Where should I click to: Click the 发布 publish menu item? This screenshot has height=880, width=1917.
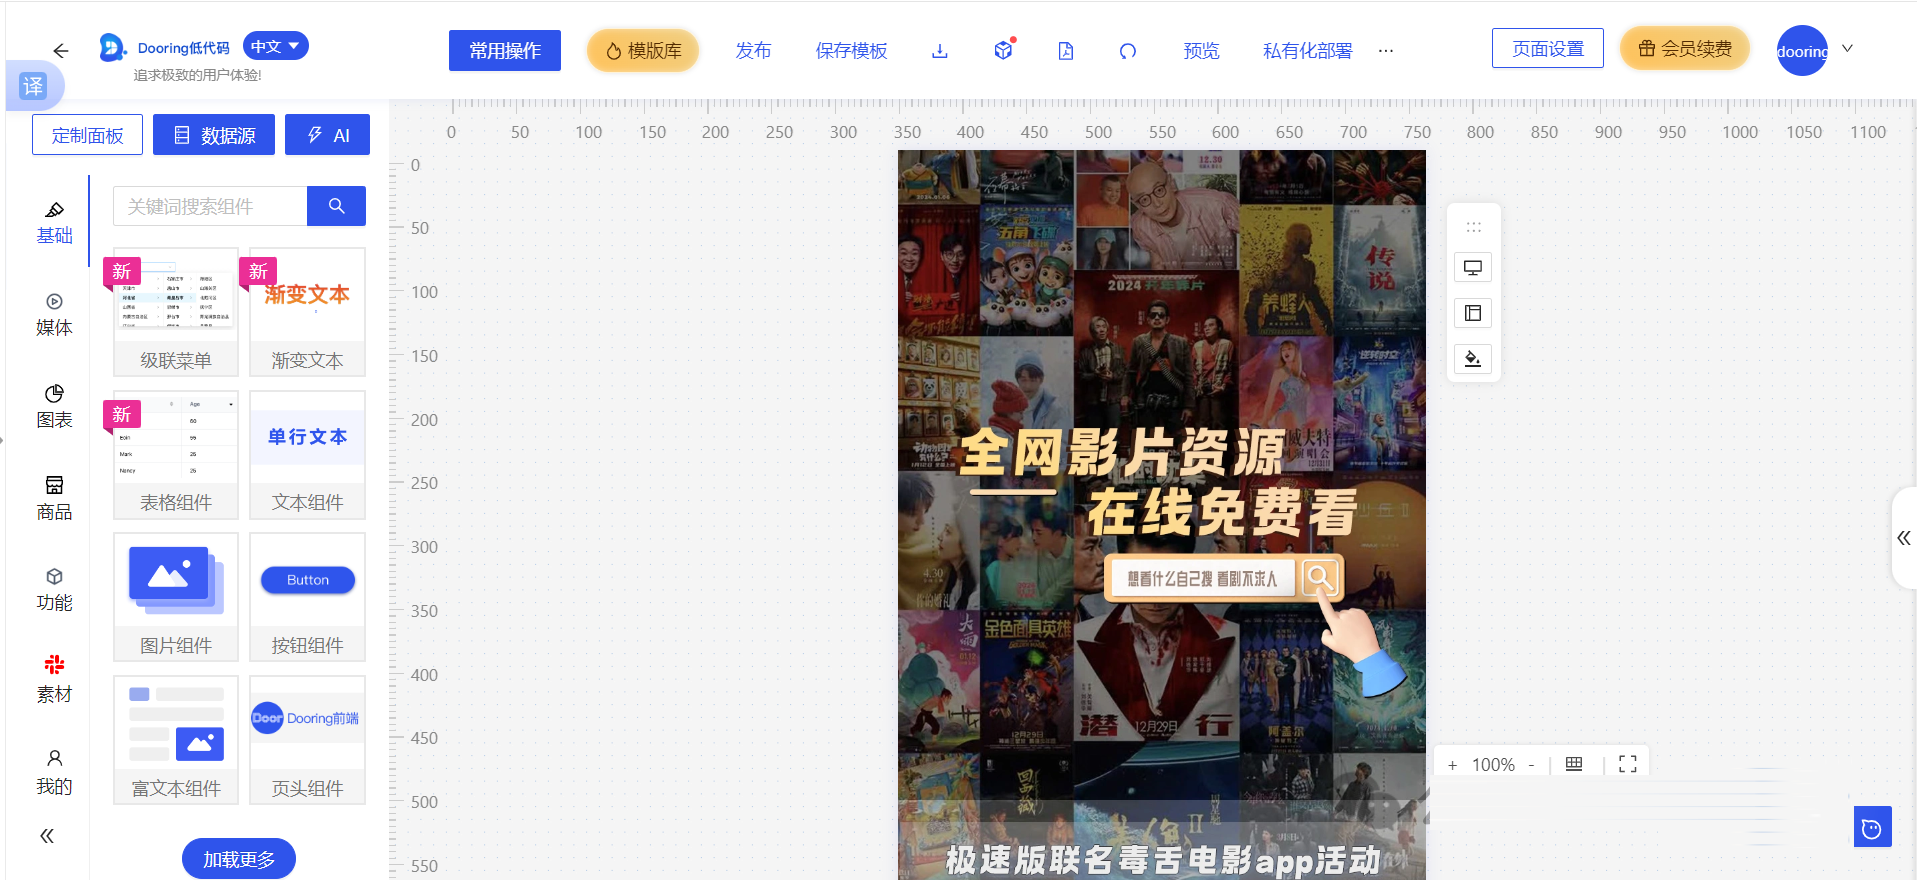[x=753, y=51]
